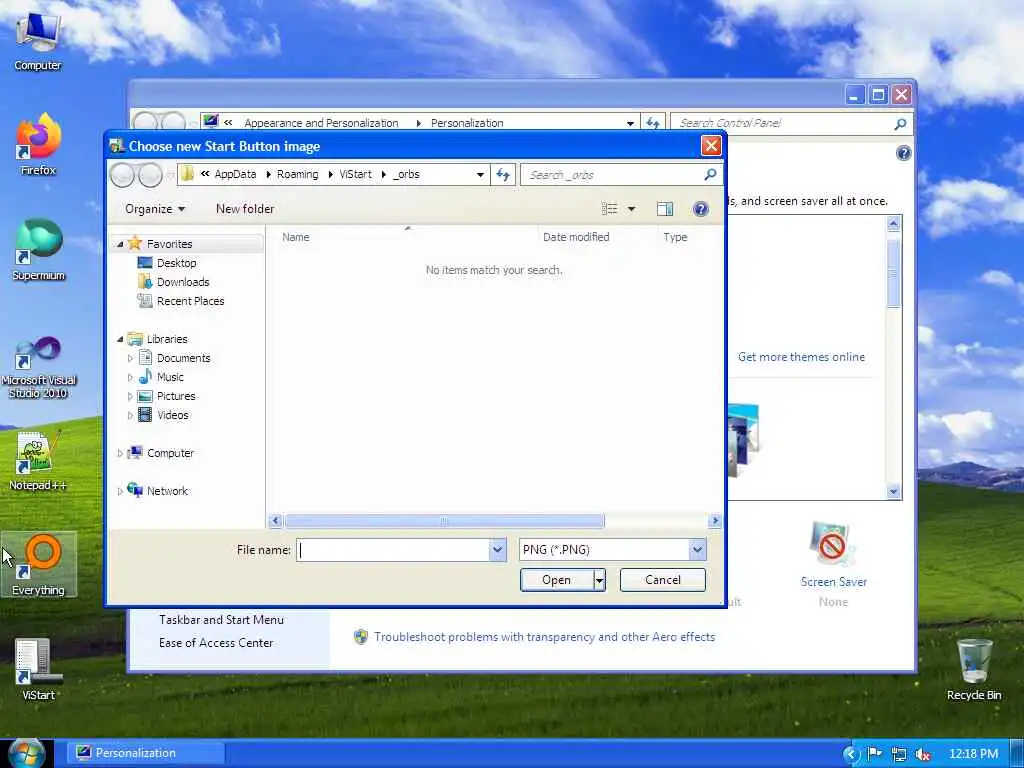The height and width of the screenshot is (768, 1024).
Task: Open Ease of Access Center link
Action: coord(216,643)
